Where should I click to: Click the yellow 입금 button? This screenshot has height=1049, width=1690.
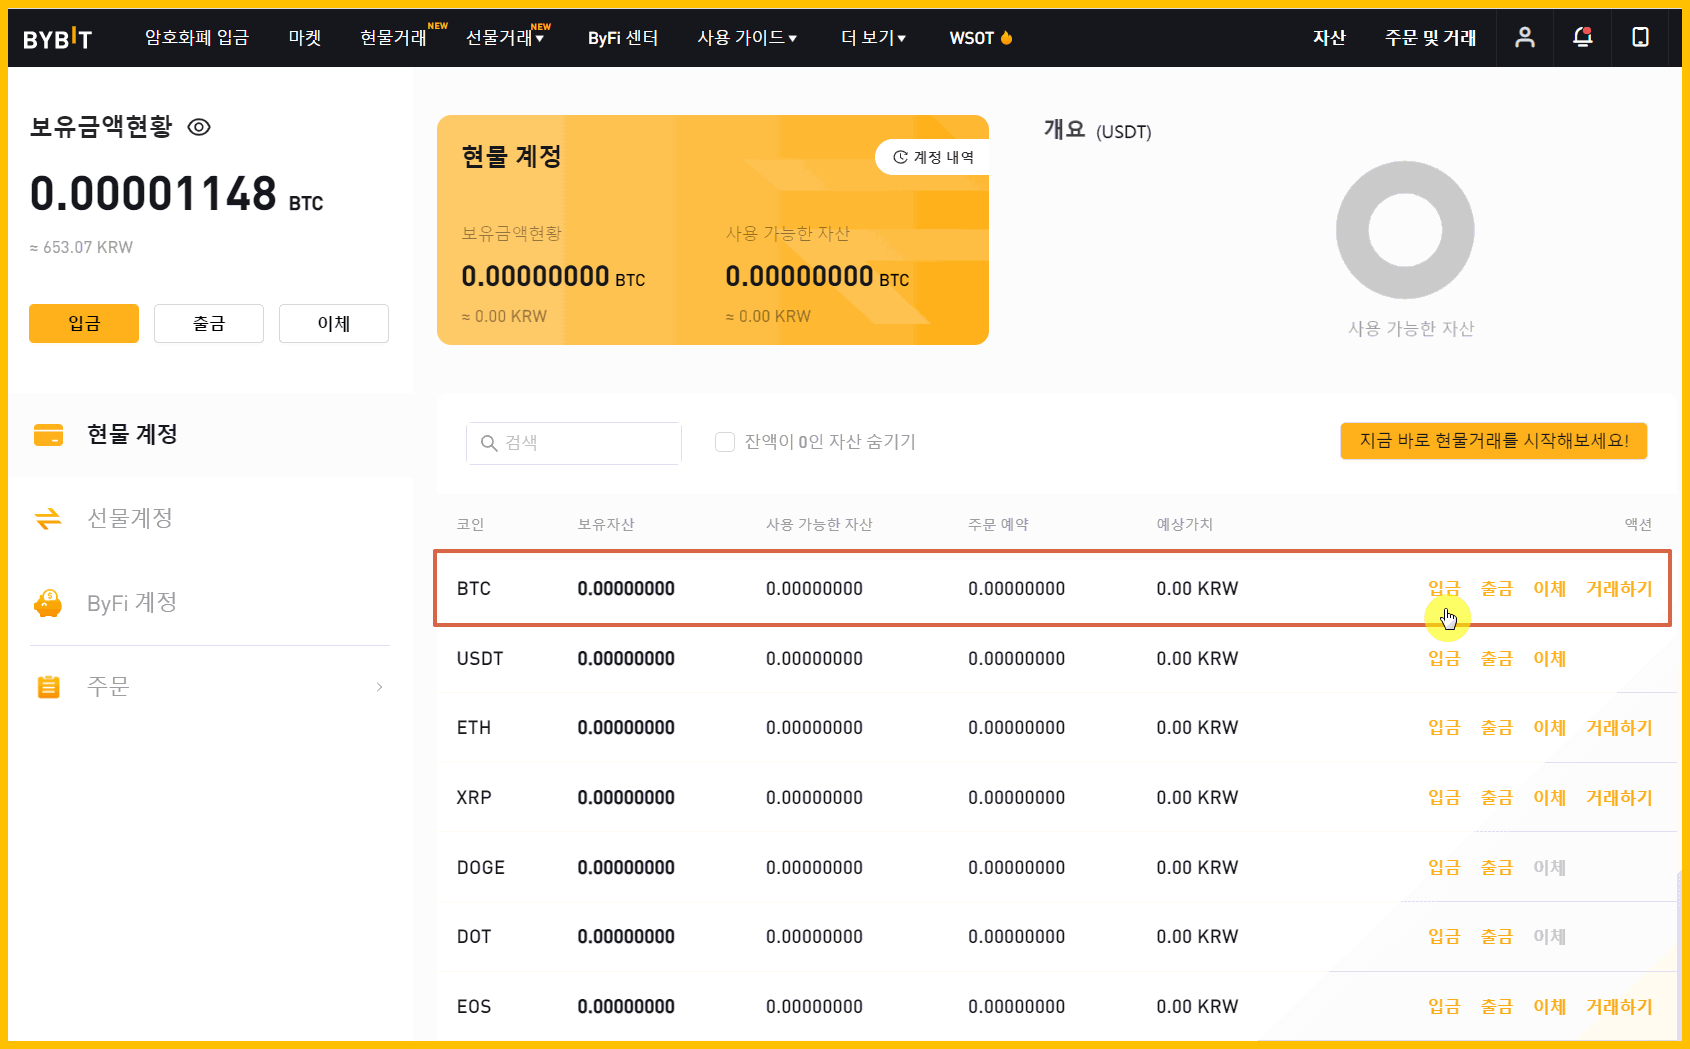tap(84, 323)
